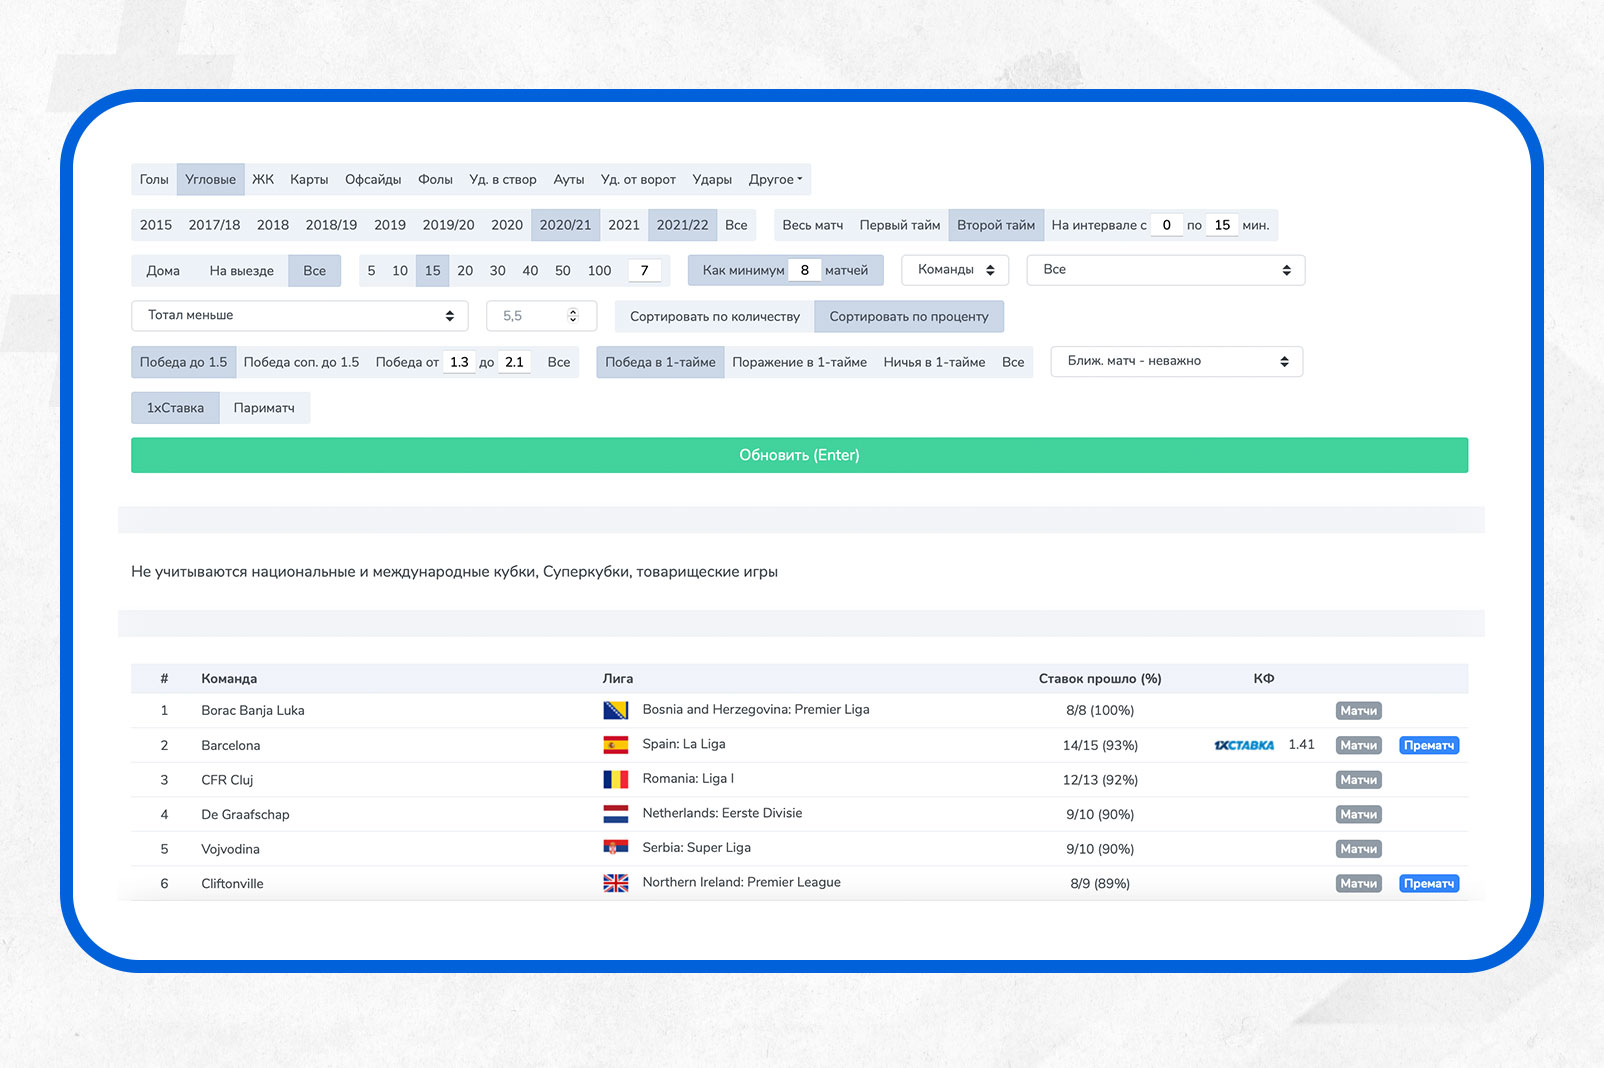Click the UK flag in Cliftonville row
1604x1068 pixels.
[615, 883]
